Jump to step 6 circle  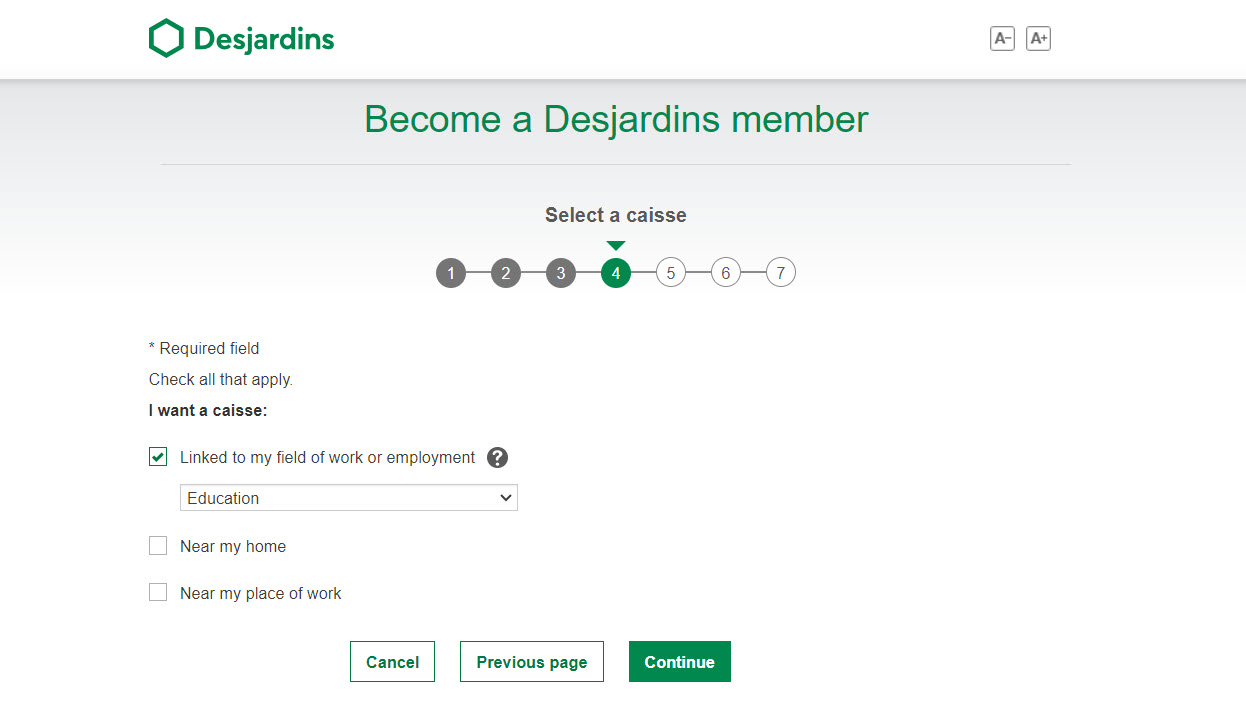(x=726, y=273)
